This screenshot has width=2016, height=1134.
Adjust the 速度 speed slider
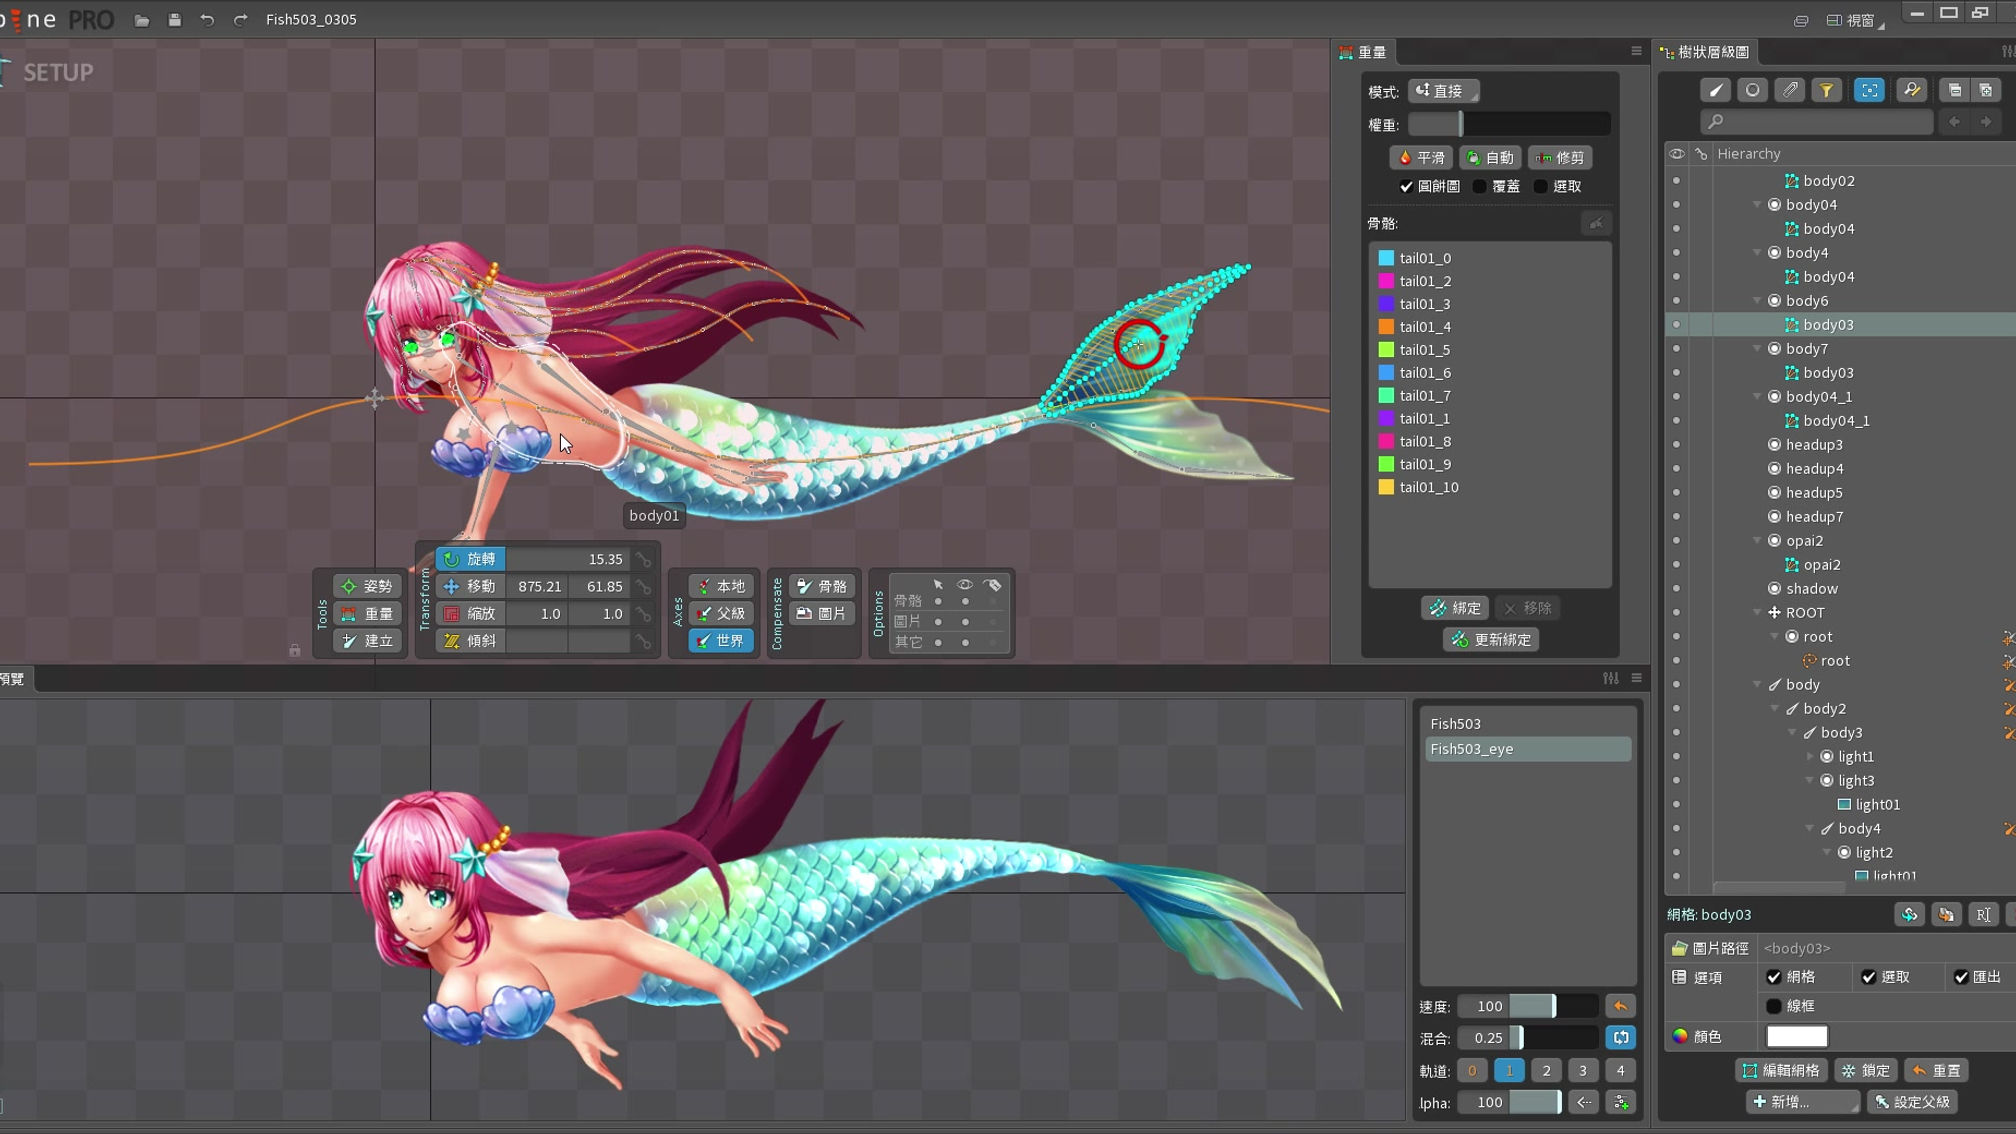pos(1553,1006)
